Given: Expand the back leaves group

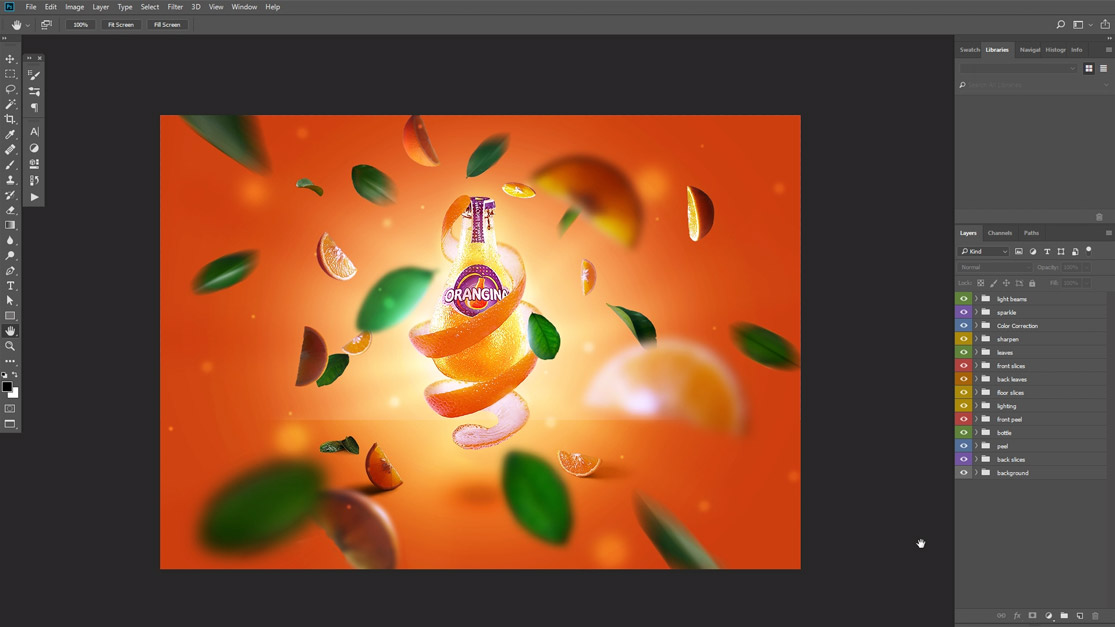Looking at the screenshot, I should tap(976, 379).
